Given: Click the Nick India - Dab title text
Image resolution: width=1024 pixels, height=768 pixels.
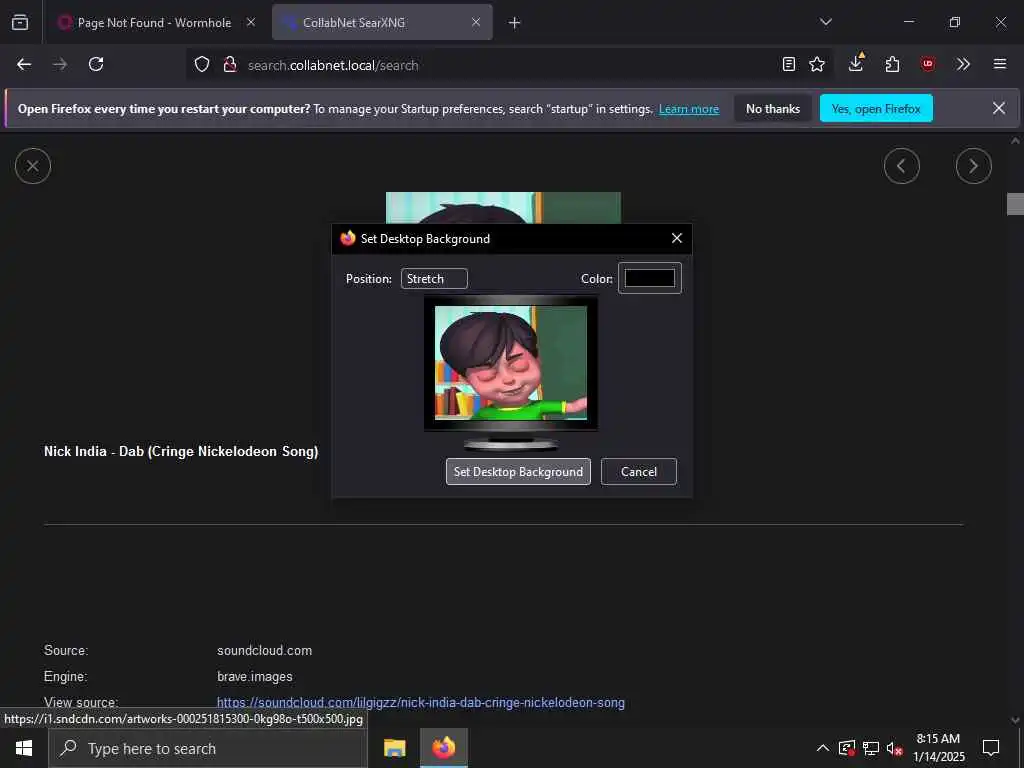Looking at the screenshot, I should click(181, 451).
